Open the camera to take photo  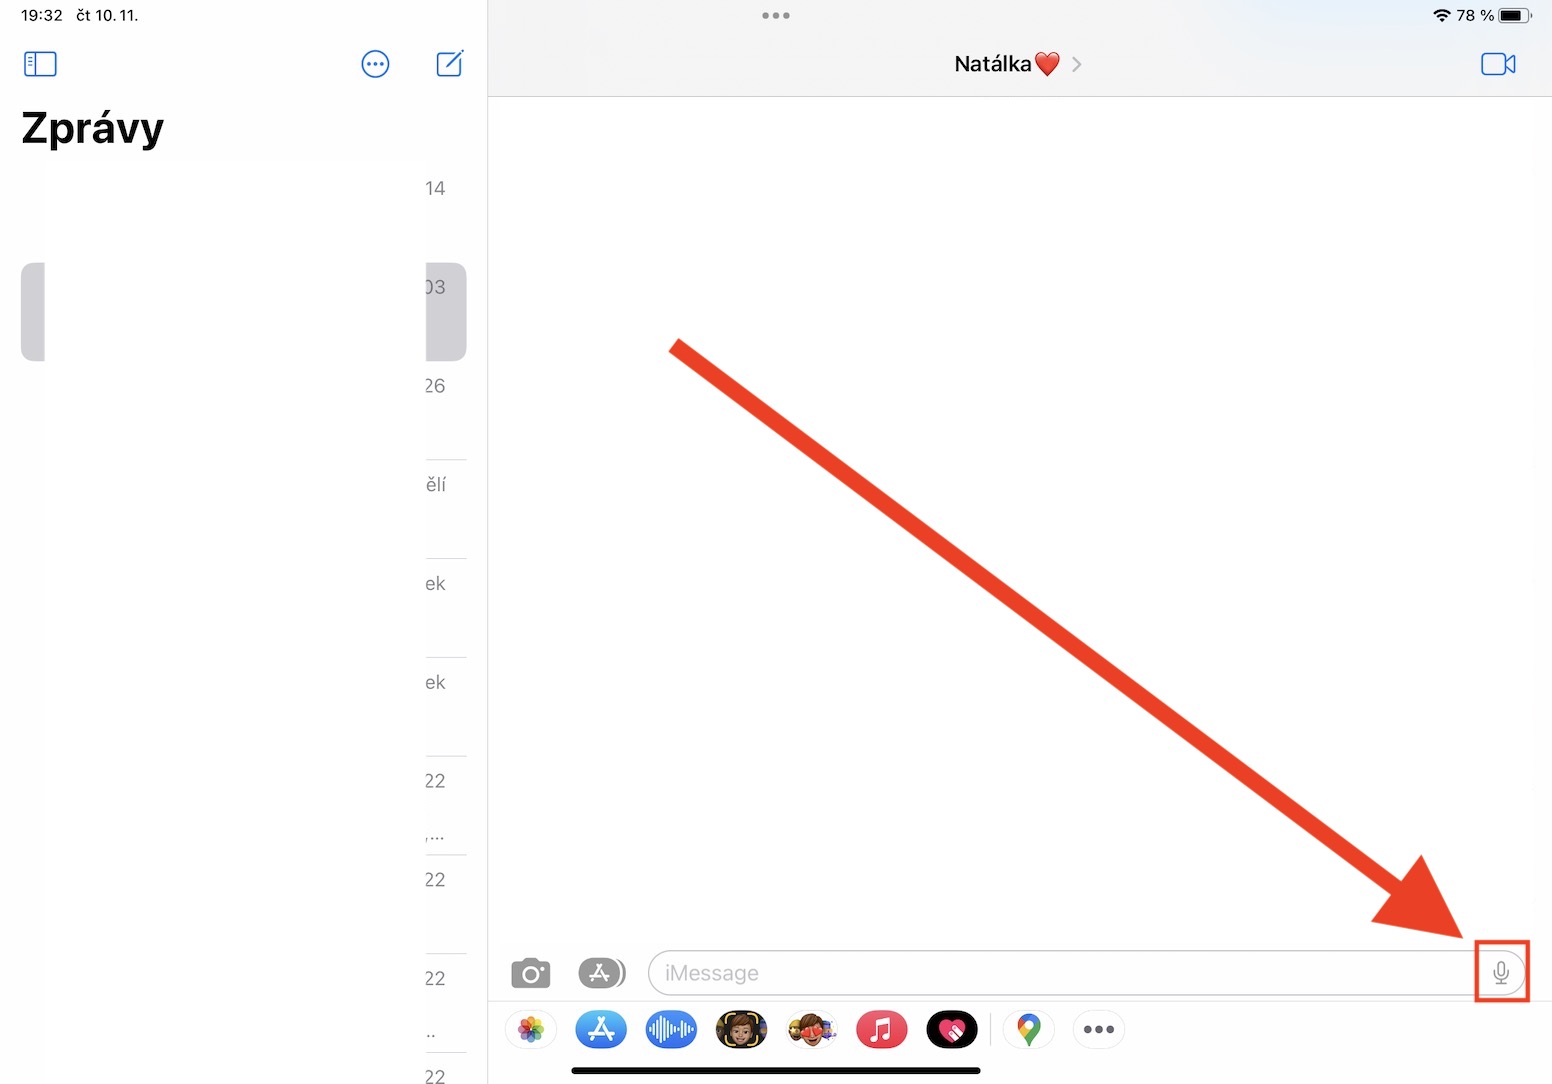531,973
